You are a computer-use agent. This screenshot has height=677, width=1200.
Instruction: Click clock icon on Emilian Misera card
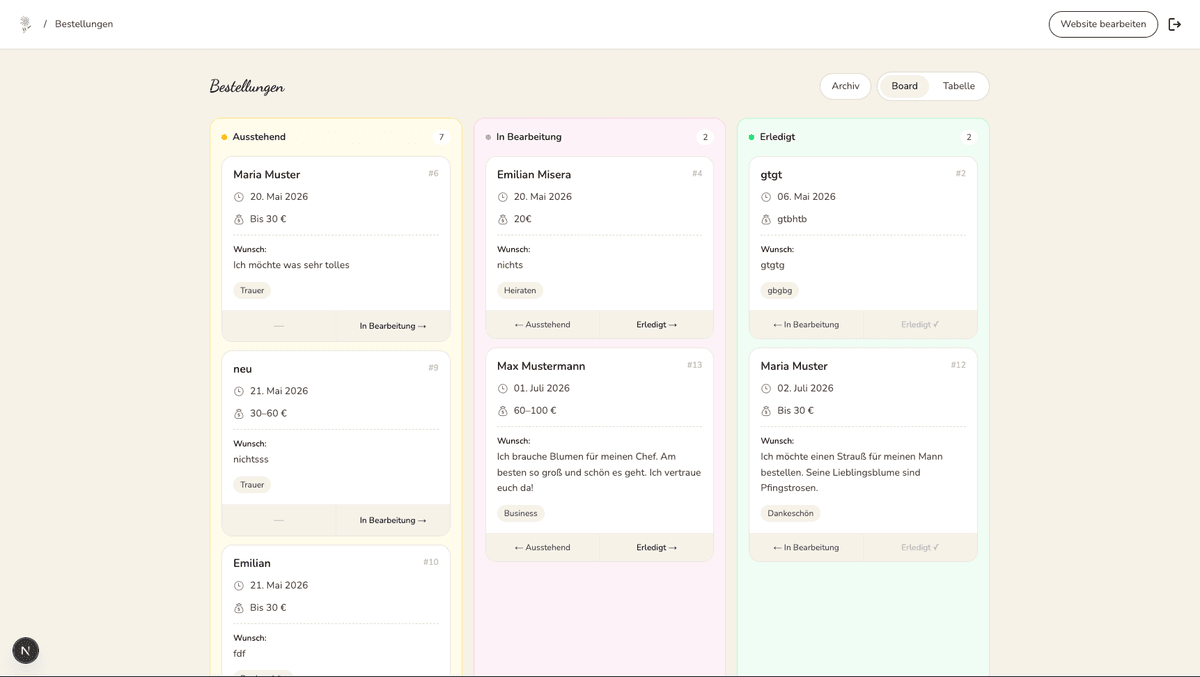point(503,197)
